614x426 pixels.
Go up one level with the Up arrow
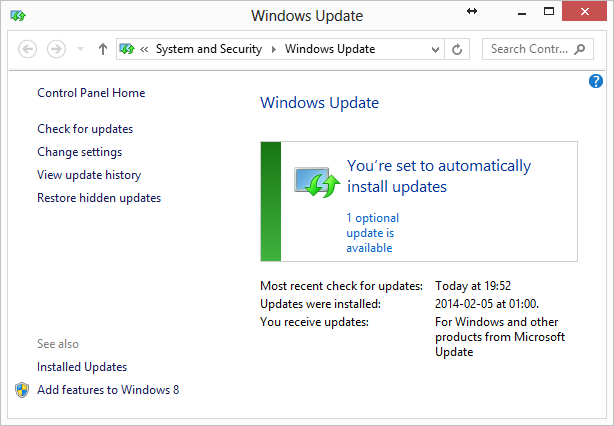[103, 49]
